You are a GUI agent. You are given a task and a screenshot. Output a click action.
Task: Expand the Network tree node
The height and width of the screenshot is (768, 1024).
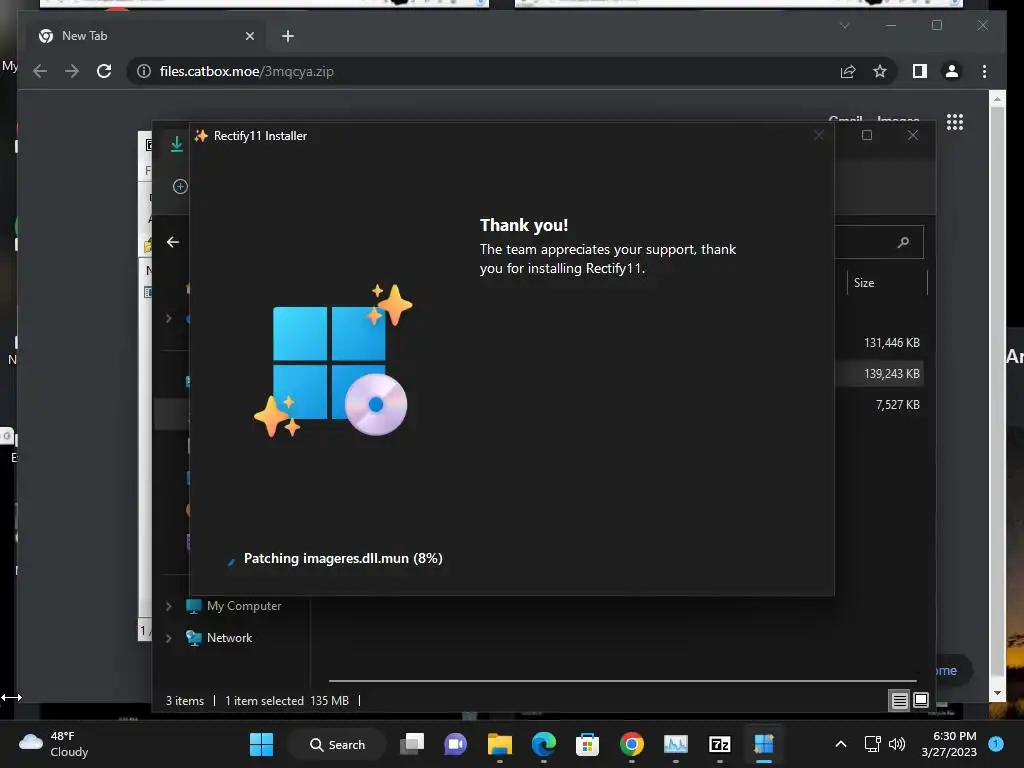168,638
